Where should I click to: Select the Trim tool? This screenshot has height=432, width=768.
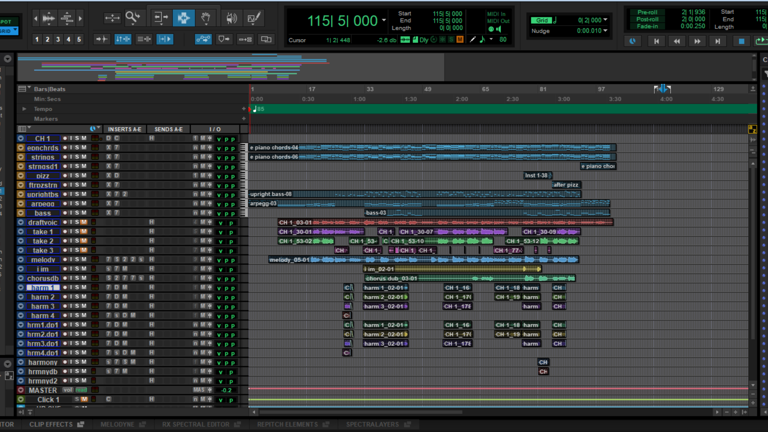point(159,17)
